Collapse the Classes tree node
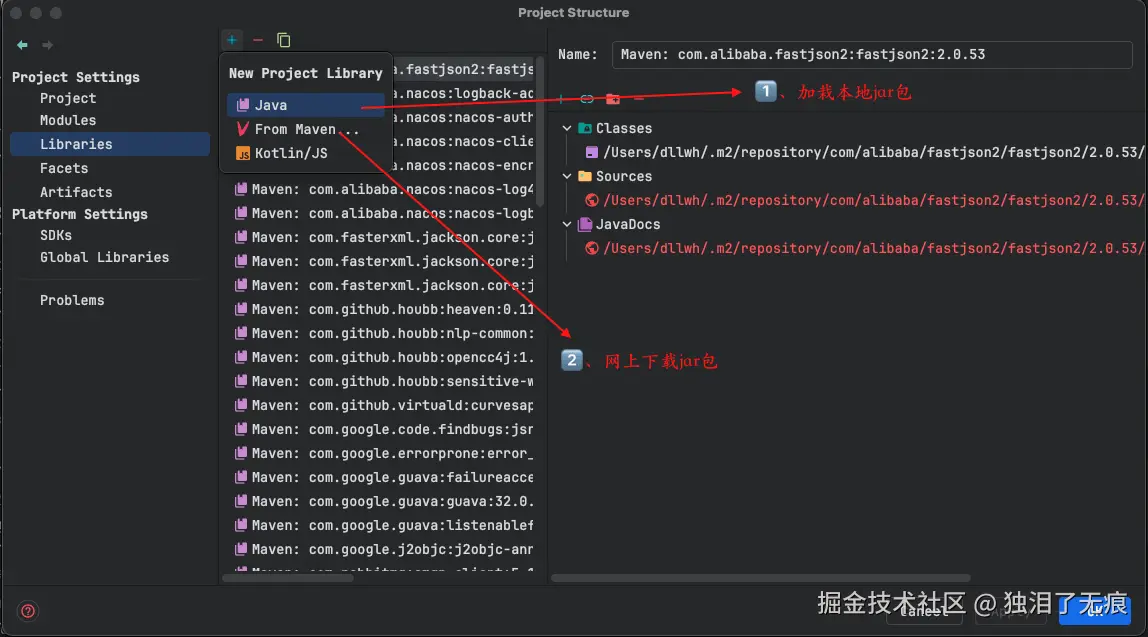The width and height of the screenshot is (1148, 637). click(567, 128)
